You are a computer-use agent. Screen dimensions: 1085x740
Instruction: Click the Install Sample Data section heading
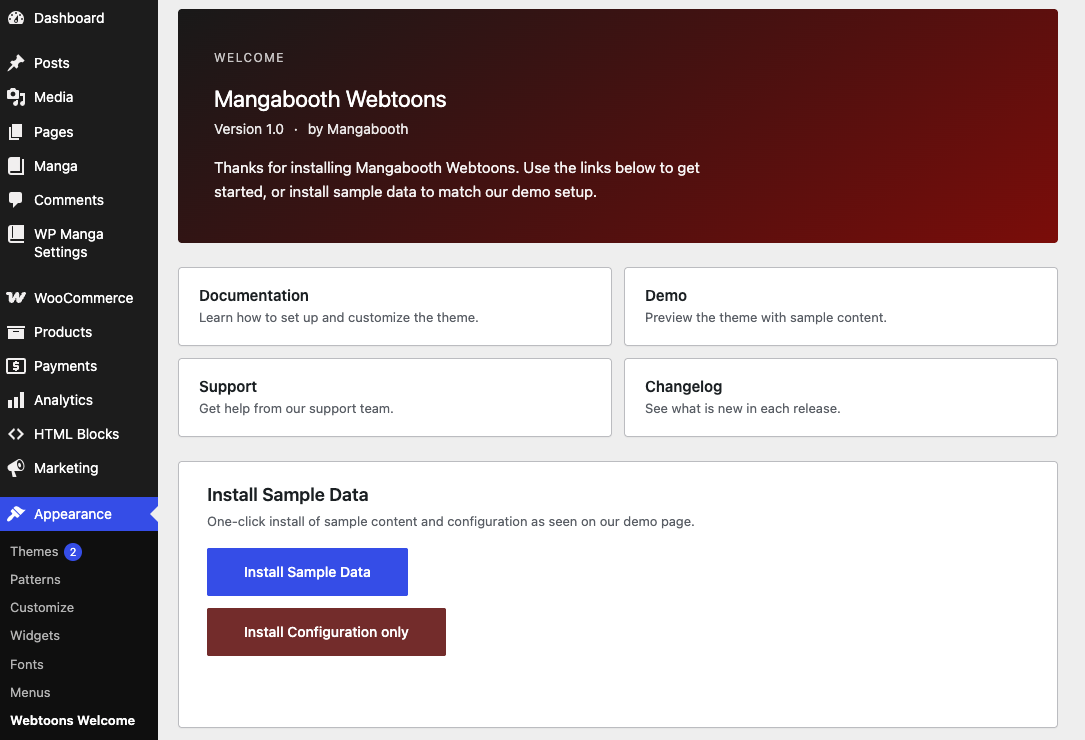click(288, 495)
